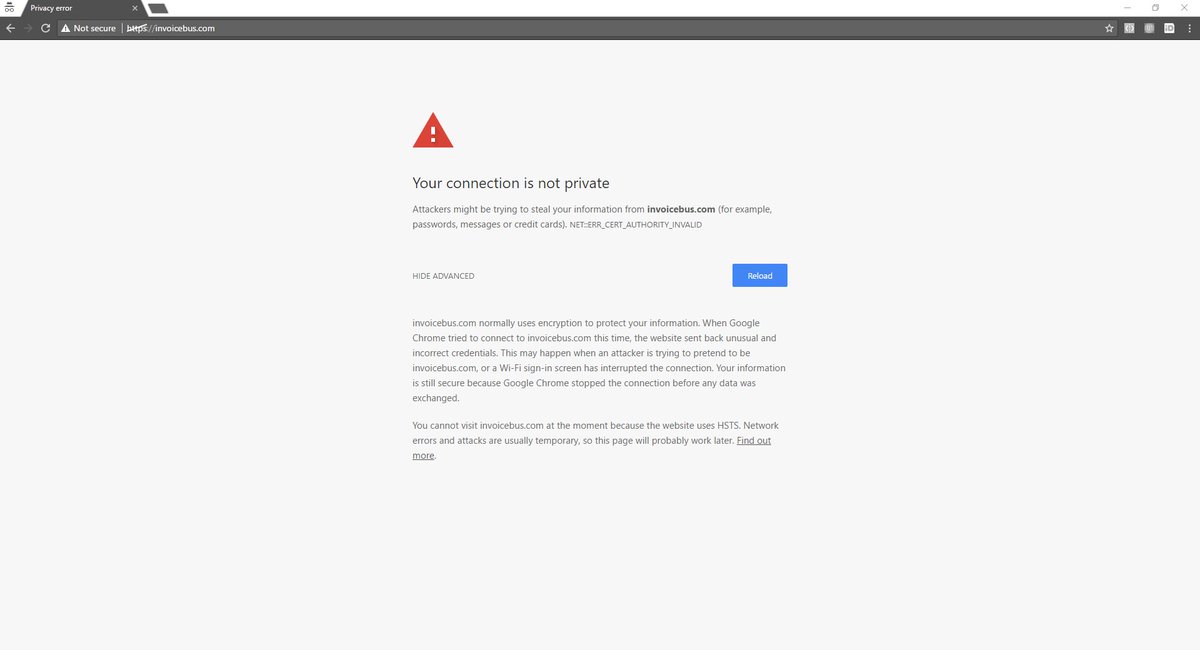Click the forward navigation arrow
The height and width of the screenshot is (650, 1200).
[x=27, y=28]
